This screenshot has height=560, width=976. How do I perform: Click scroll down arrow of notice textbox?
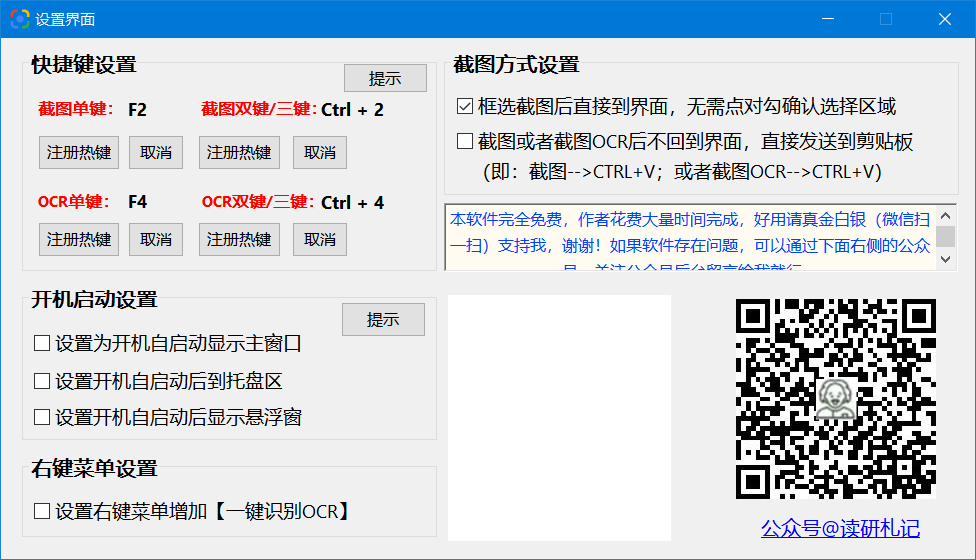(x=946, y=259)
